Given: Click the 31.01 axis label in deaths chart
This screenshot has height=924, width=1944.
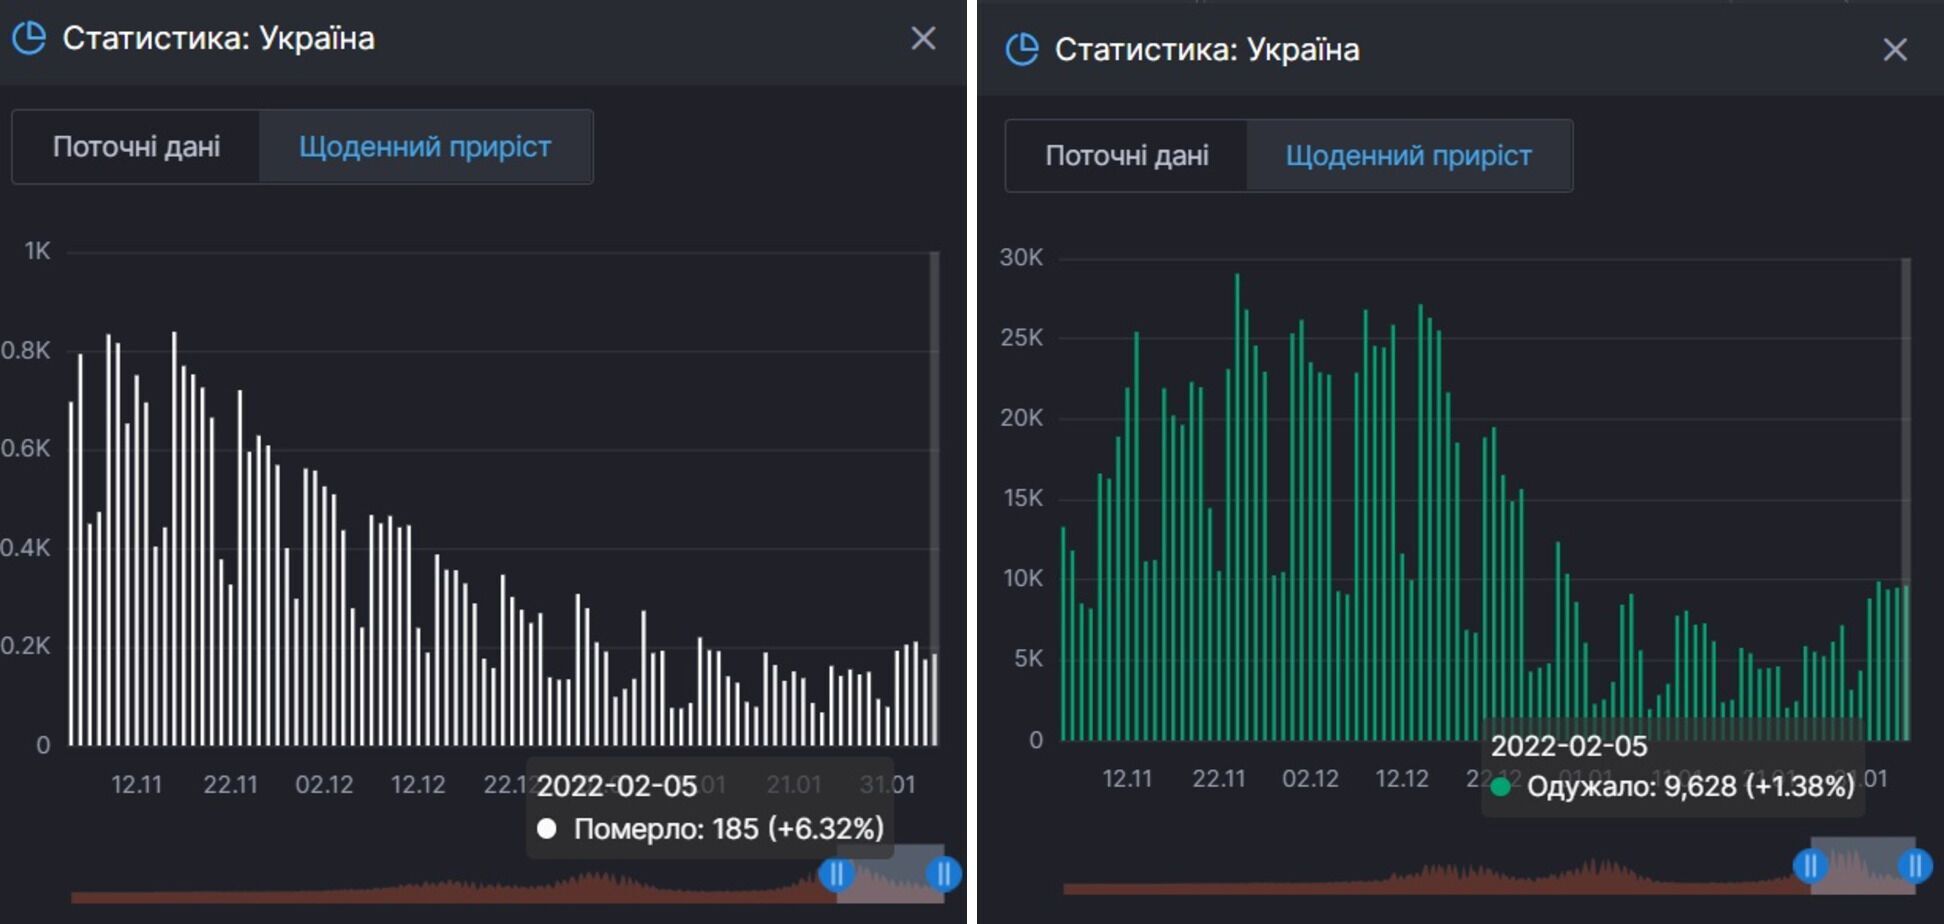Looking at the screenshot, I should tap(888, 785).
